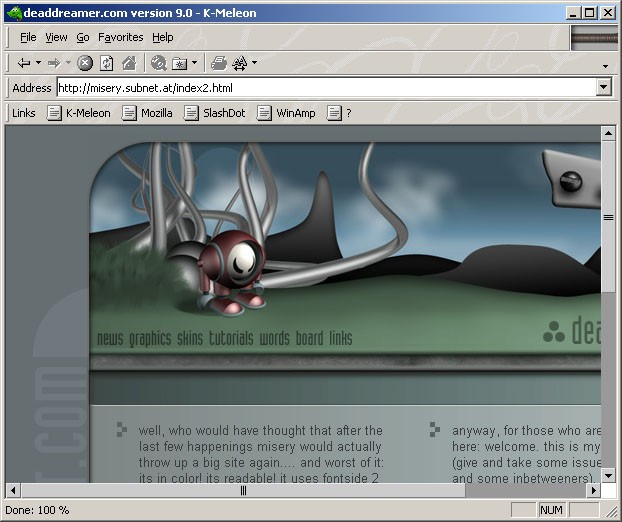Click the Back arrow button
622x522 pixels.
tap(23, 63)
